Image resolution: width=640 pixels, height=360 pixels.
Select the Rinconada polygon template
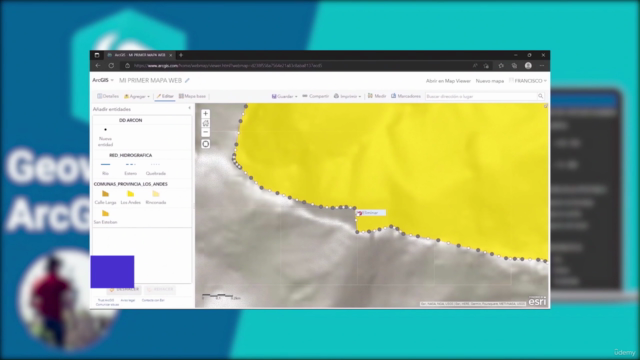click(156, 197)
